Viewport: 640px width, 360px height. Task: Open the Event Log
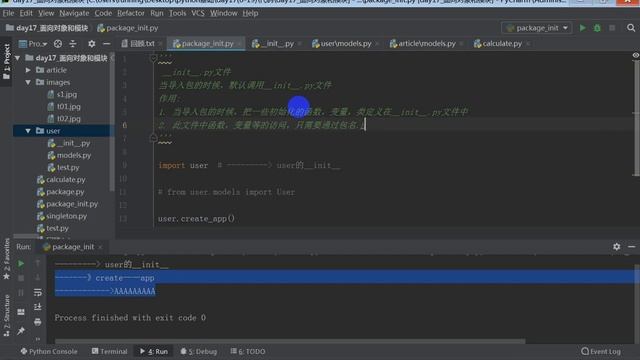[x=601, y=351]
